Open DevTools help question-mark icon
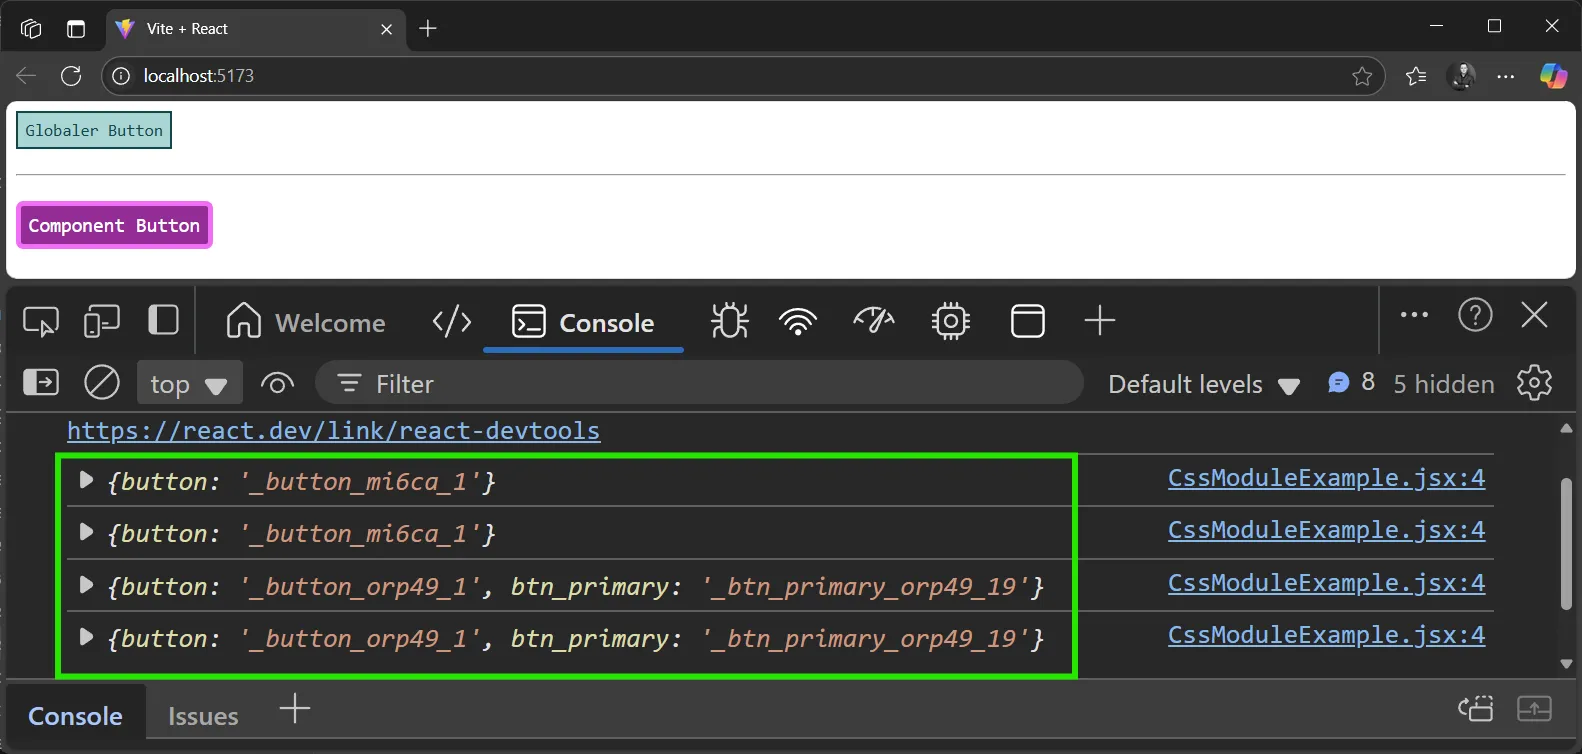1582x754 pixels. point(1475,315)
